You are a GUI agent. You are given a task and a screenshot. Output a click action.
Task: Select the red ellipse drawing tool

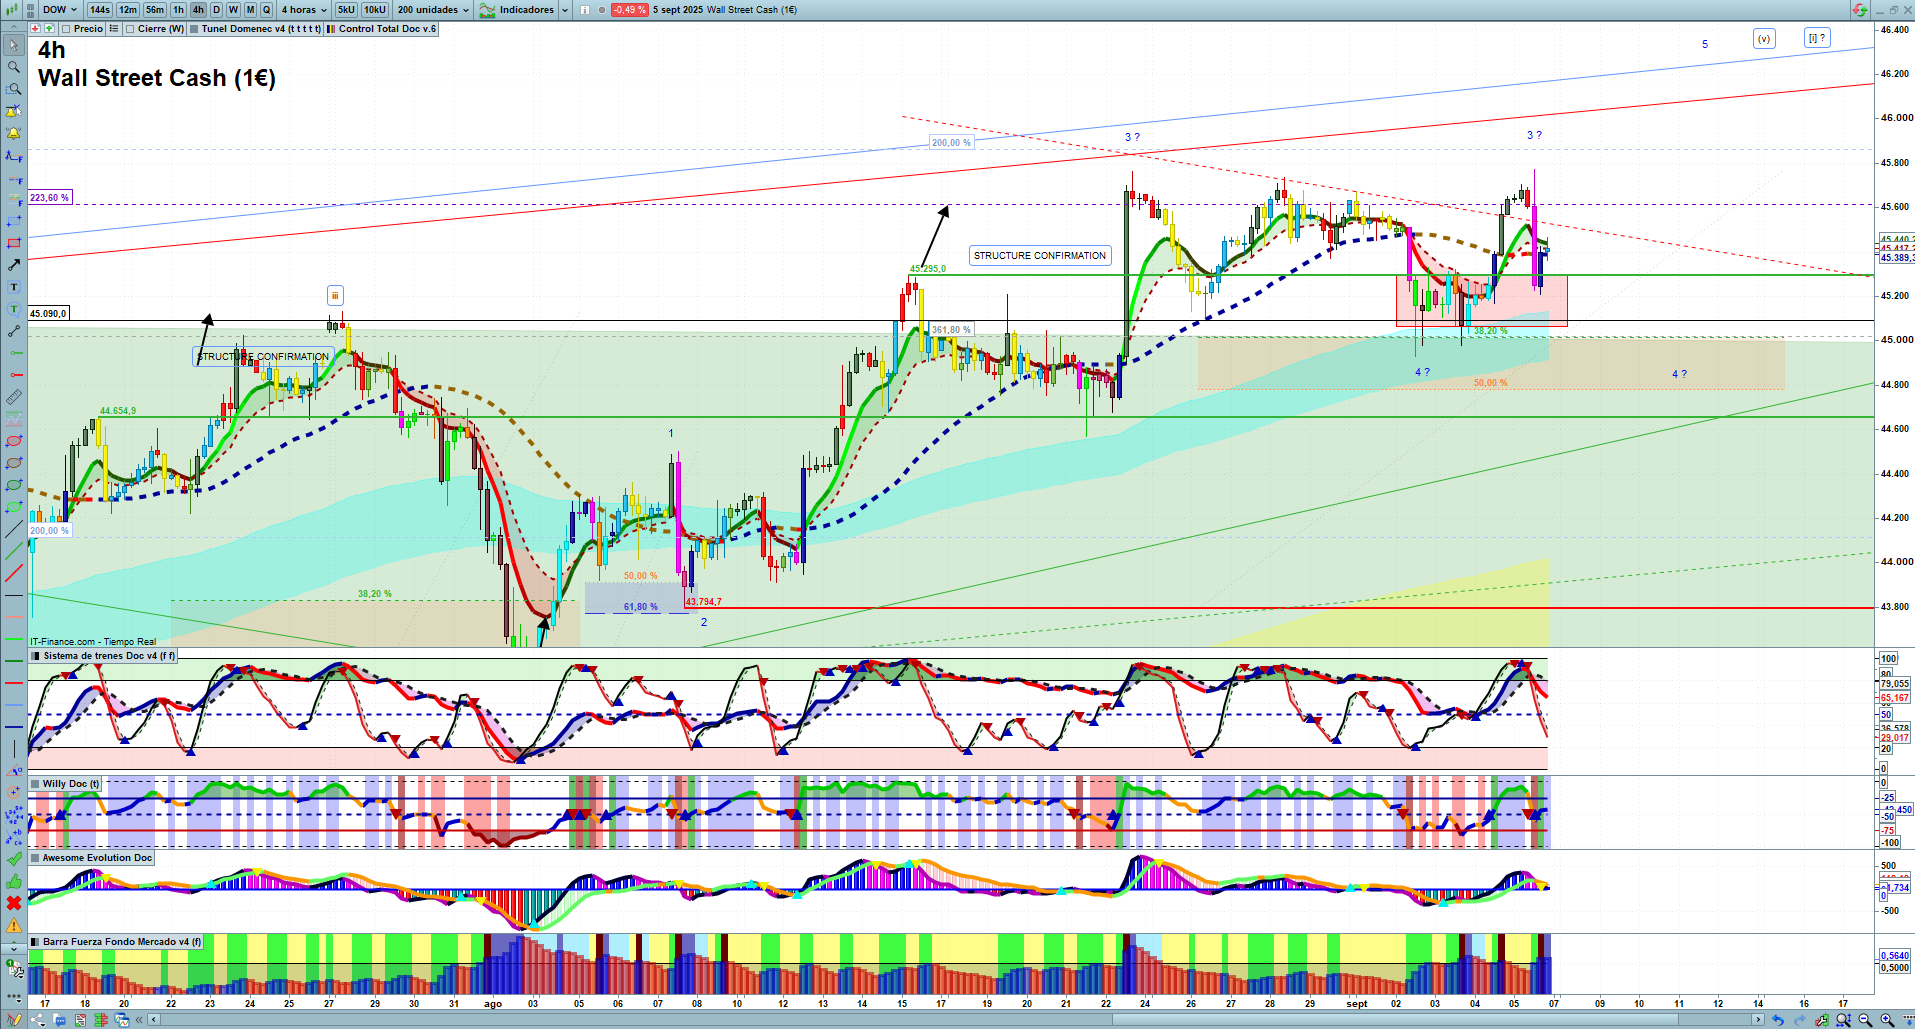click(14, 441)
